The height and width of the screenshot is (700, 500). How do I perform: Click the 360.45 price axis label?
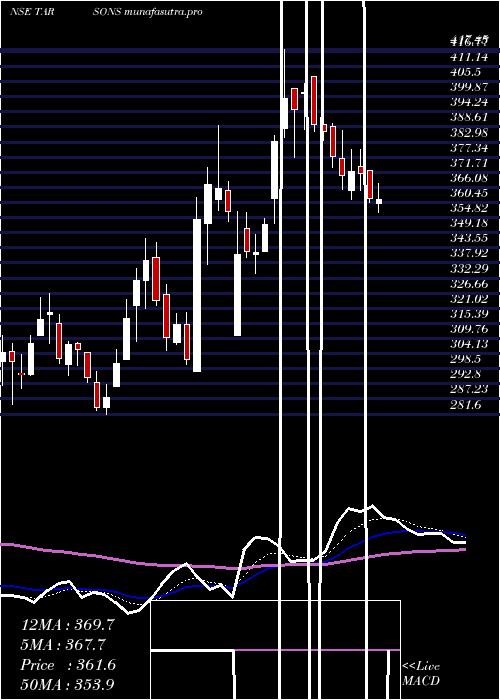tap(469, 193)
